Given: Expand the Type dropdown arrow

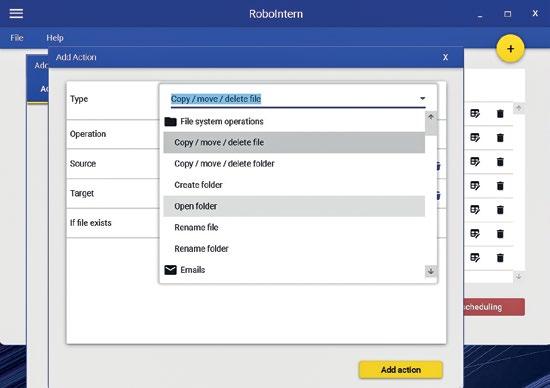Looking at the screenshot, I should [x=423, y=99].
